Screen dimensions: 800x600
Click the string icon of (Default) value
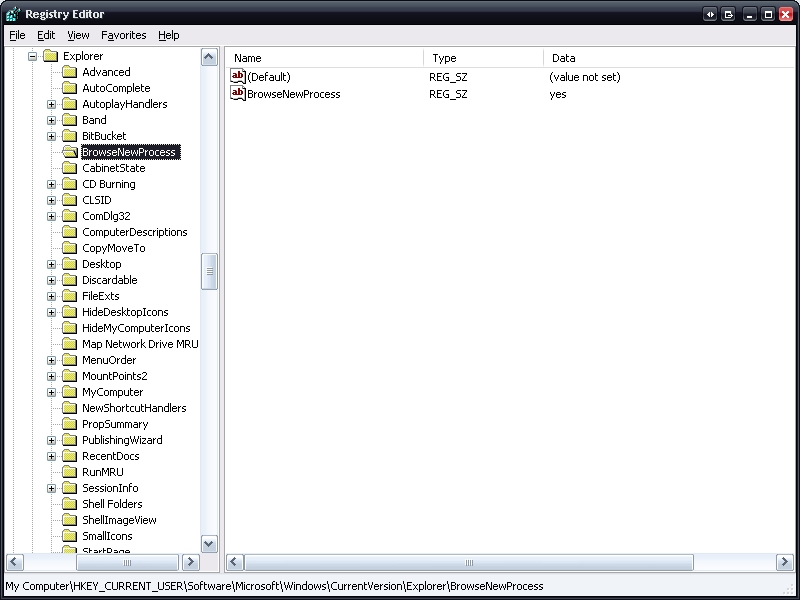[238, 77]
